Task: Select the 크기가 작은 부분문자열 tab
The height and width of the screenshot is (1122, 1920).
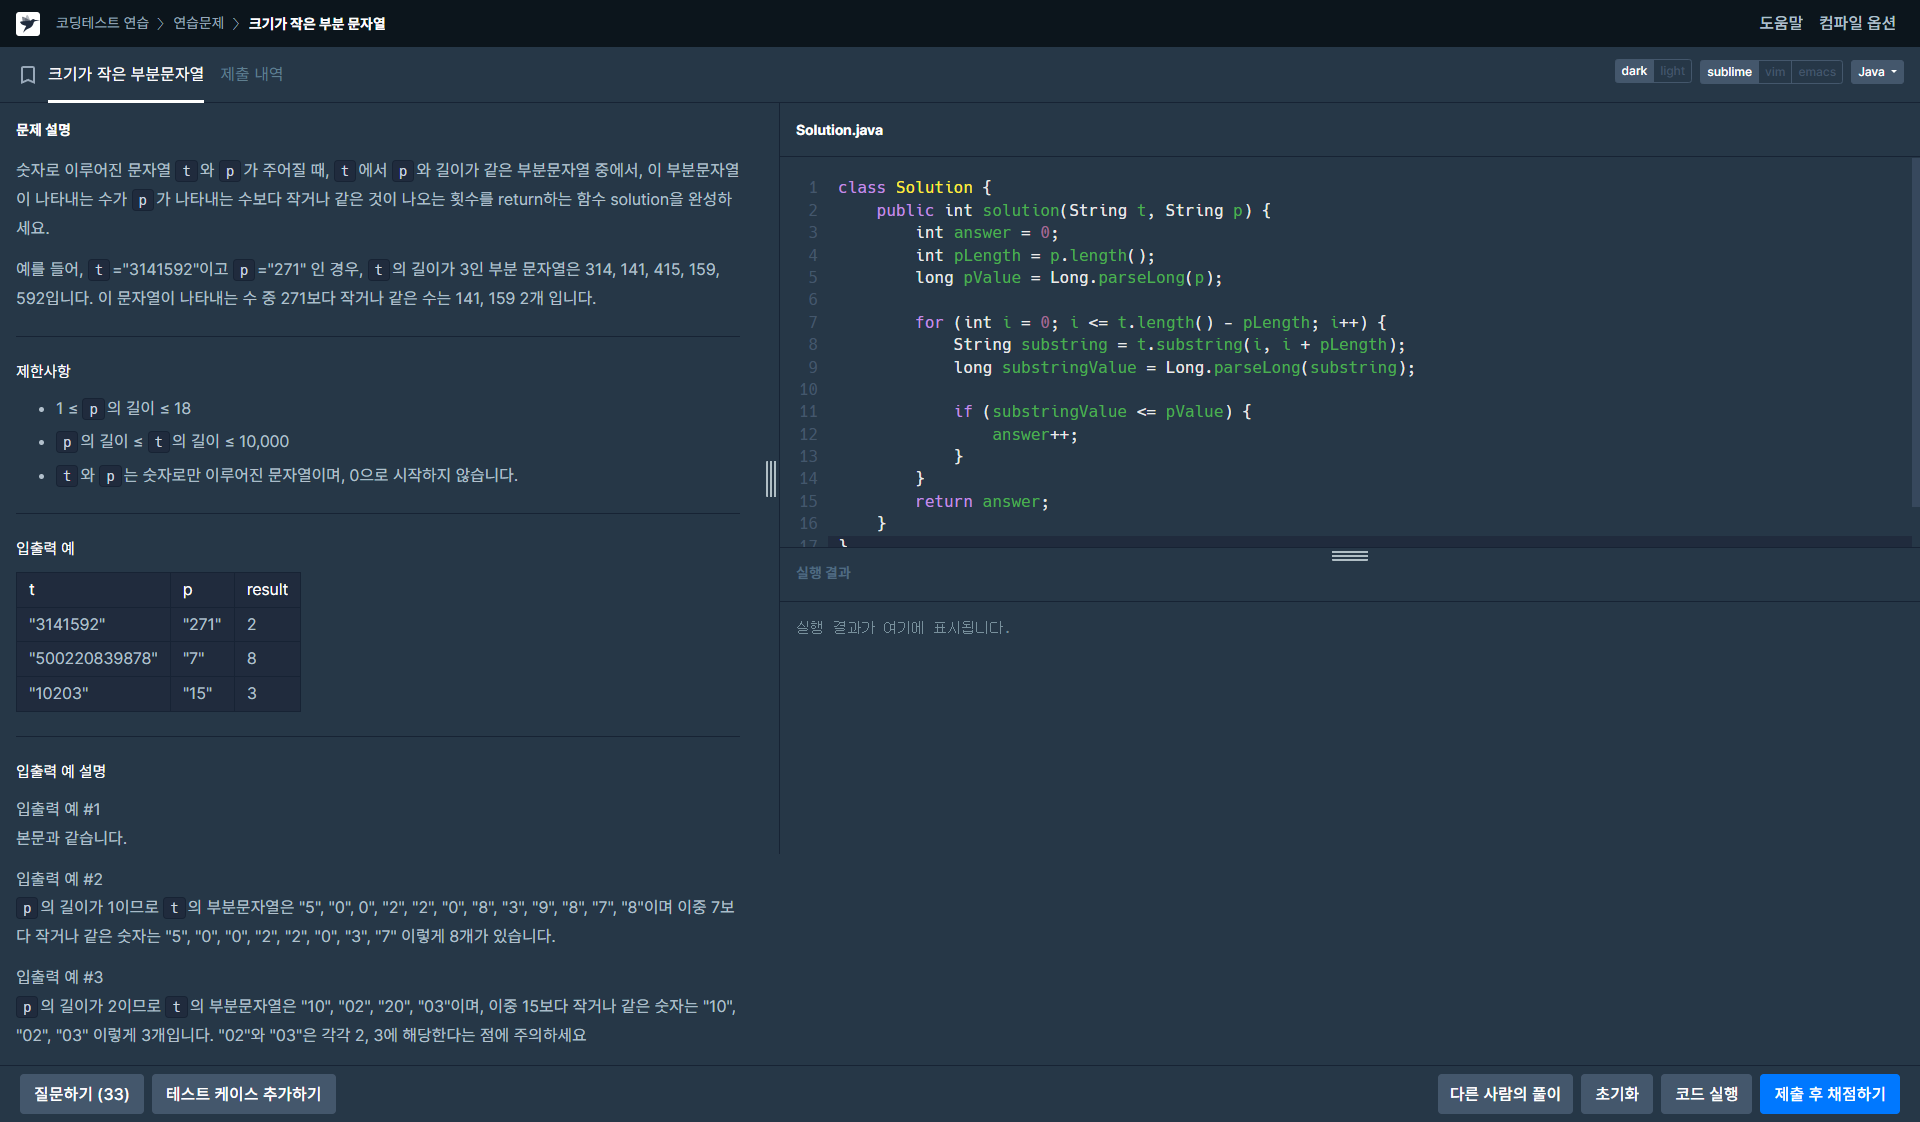Action: coord(126,74)
